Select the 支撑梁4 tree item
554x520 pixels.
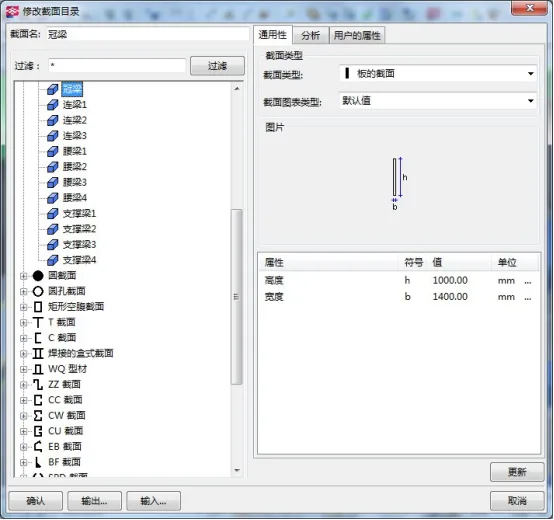pos(79,260)
